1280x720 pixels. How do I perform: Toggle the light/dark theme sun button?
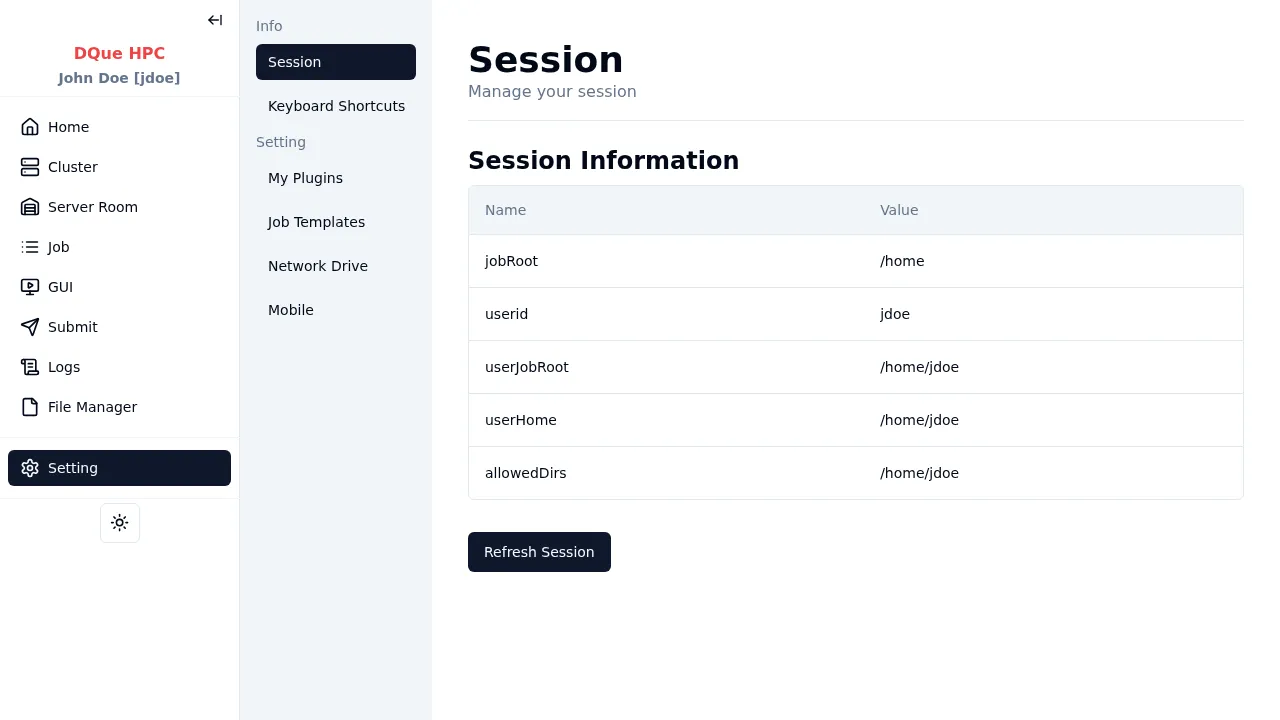(x=120, y=523)
